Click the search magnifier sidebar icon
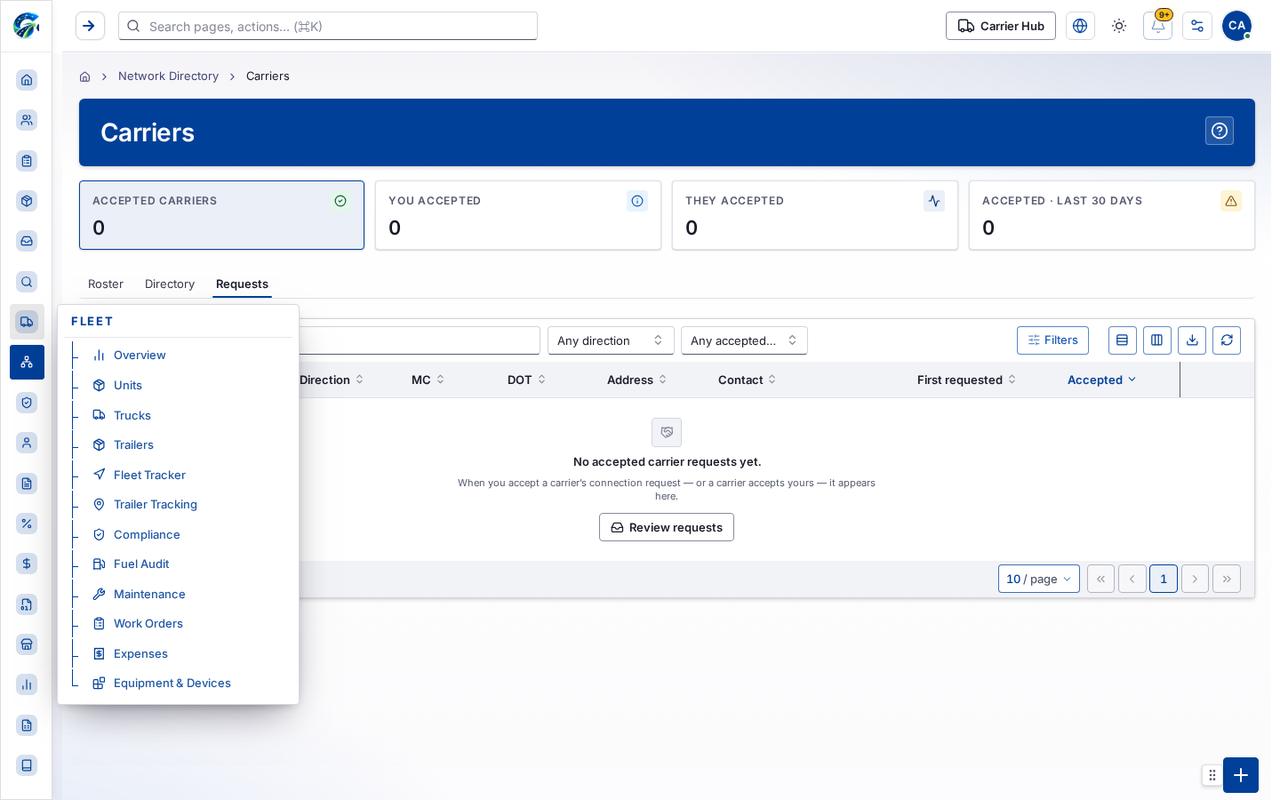Image resolution: width=1280 pixels, height=800 pixels. click(x=27, y=282)
